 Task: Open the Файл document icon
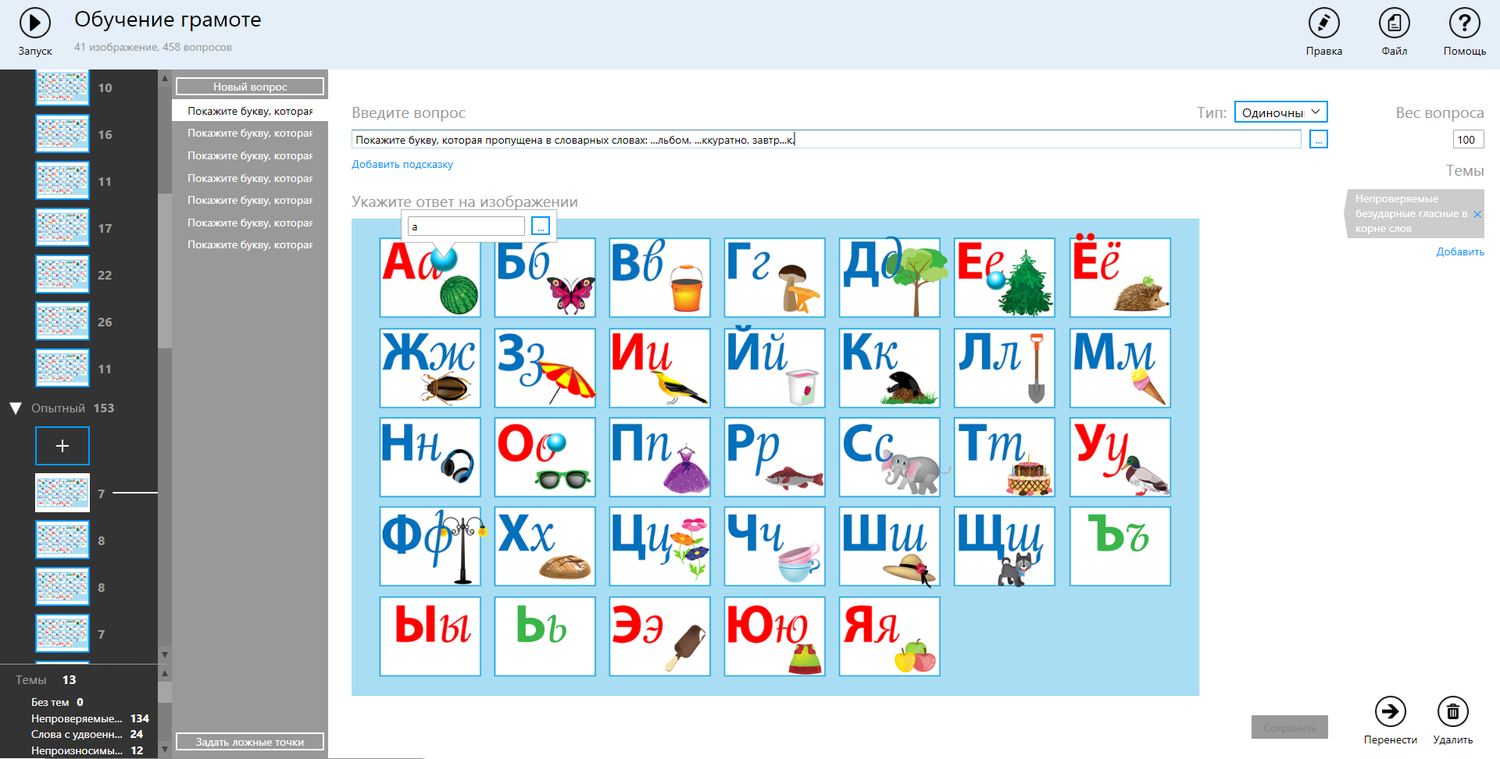coord(1394,23)
